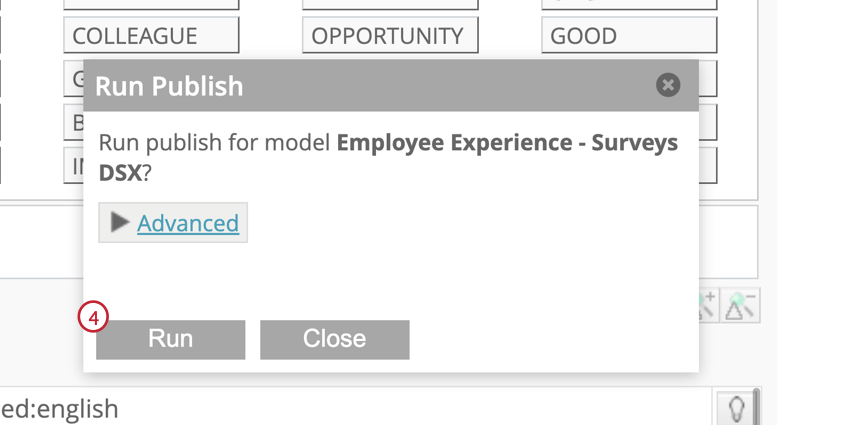The image size is (850, 425).
Task: Click the partially hidden box starting with G
Action: click(73, 78)
